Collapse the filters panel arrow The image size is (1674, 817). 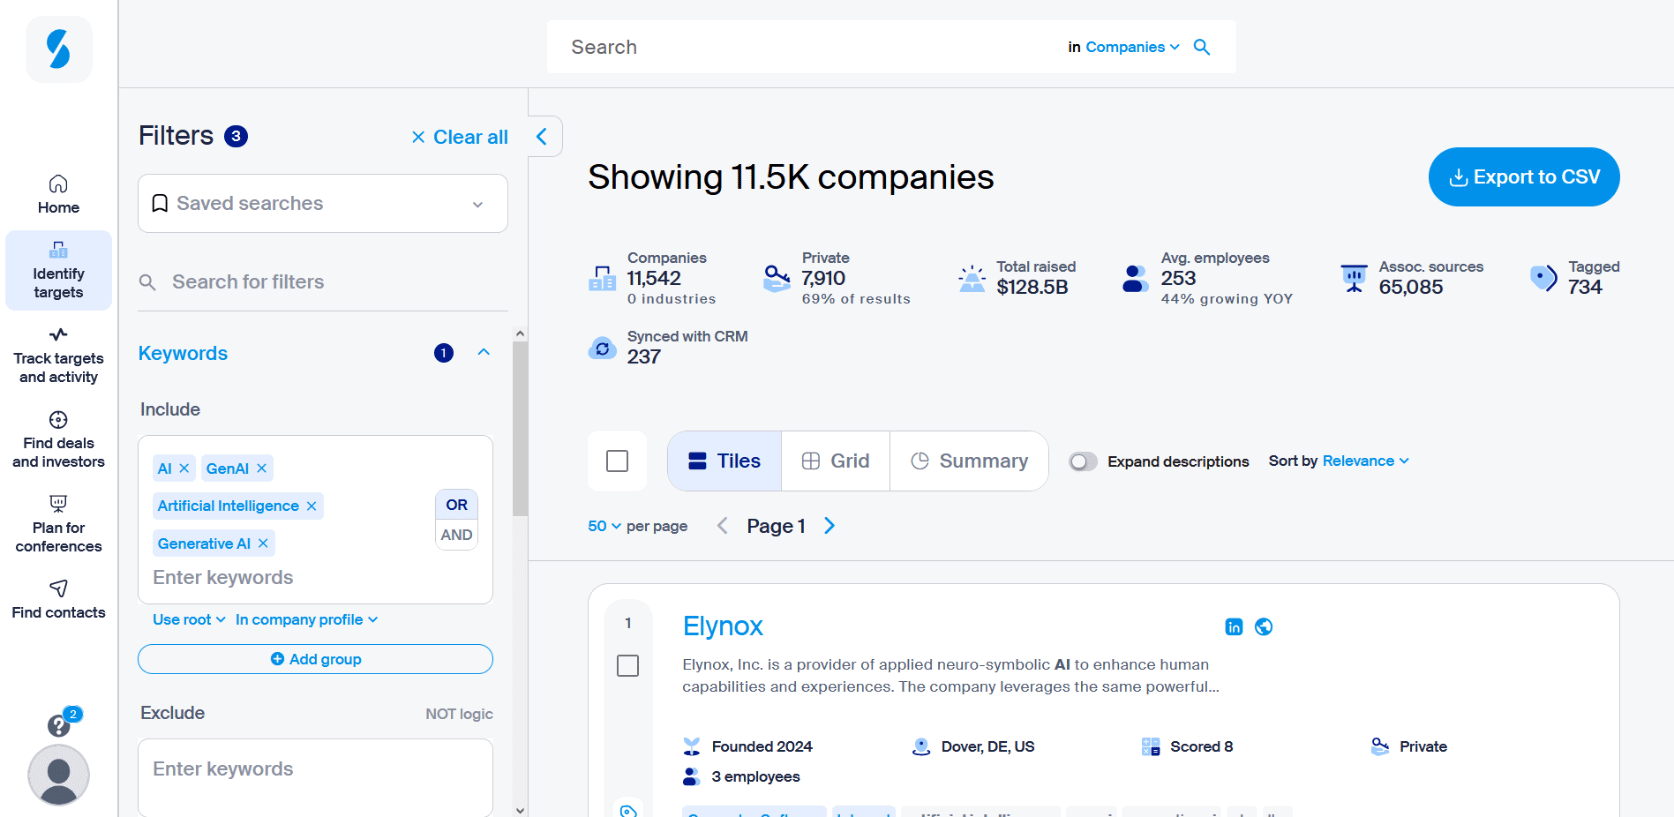point(541,136)
